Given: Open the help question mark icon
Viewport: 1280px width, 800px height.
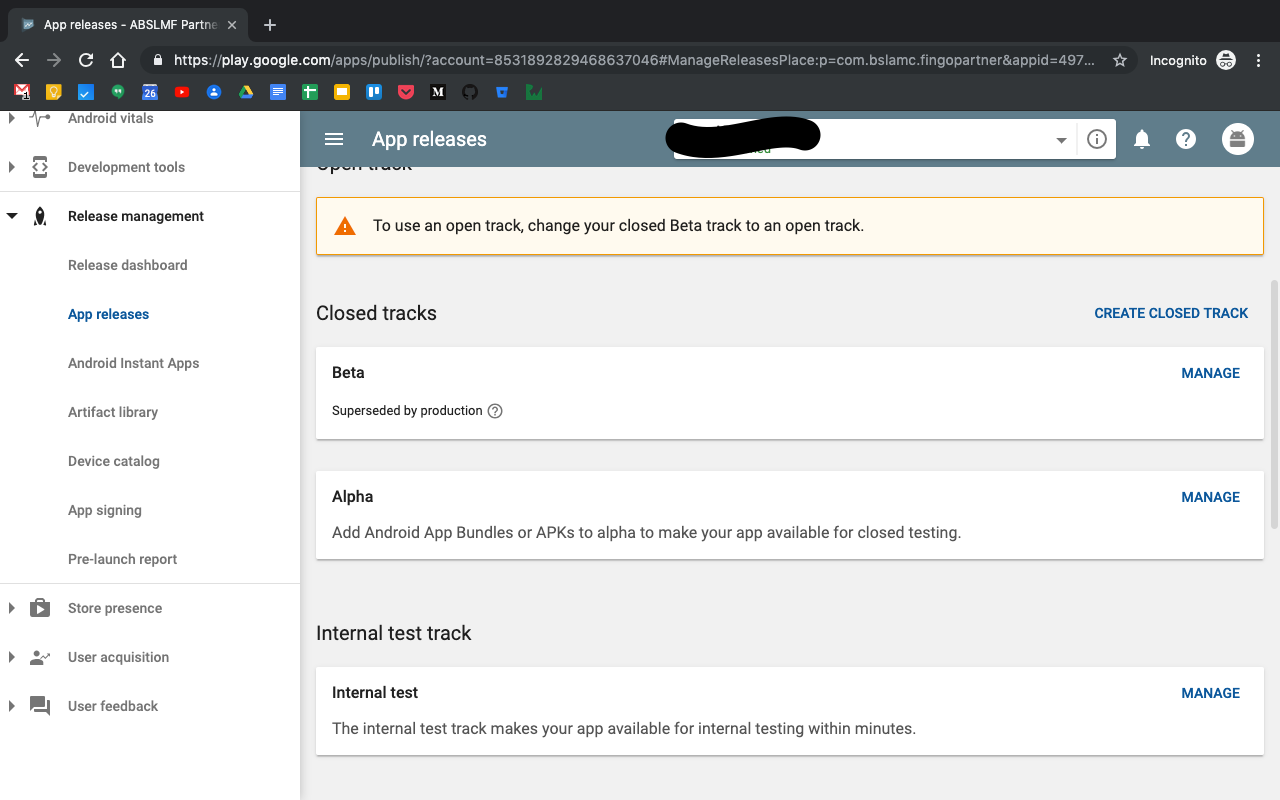Looking at the screenshot, I should coord(1186,139).
